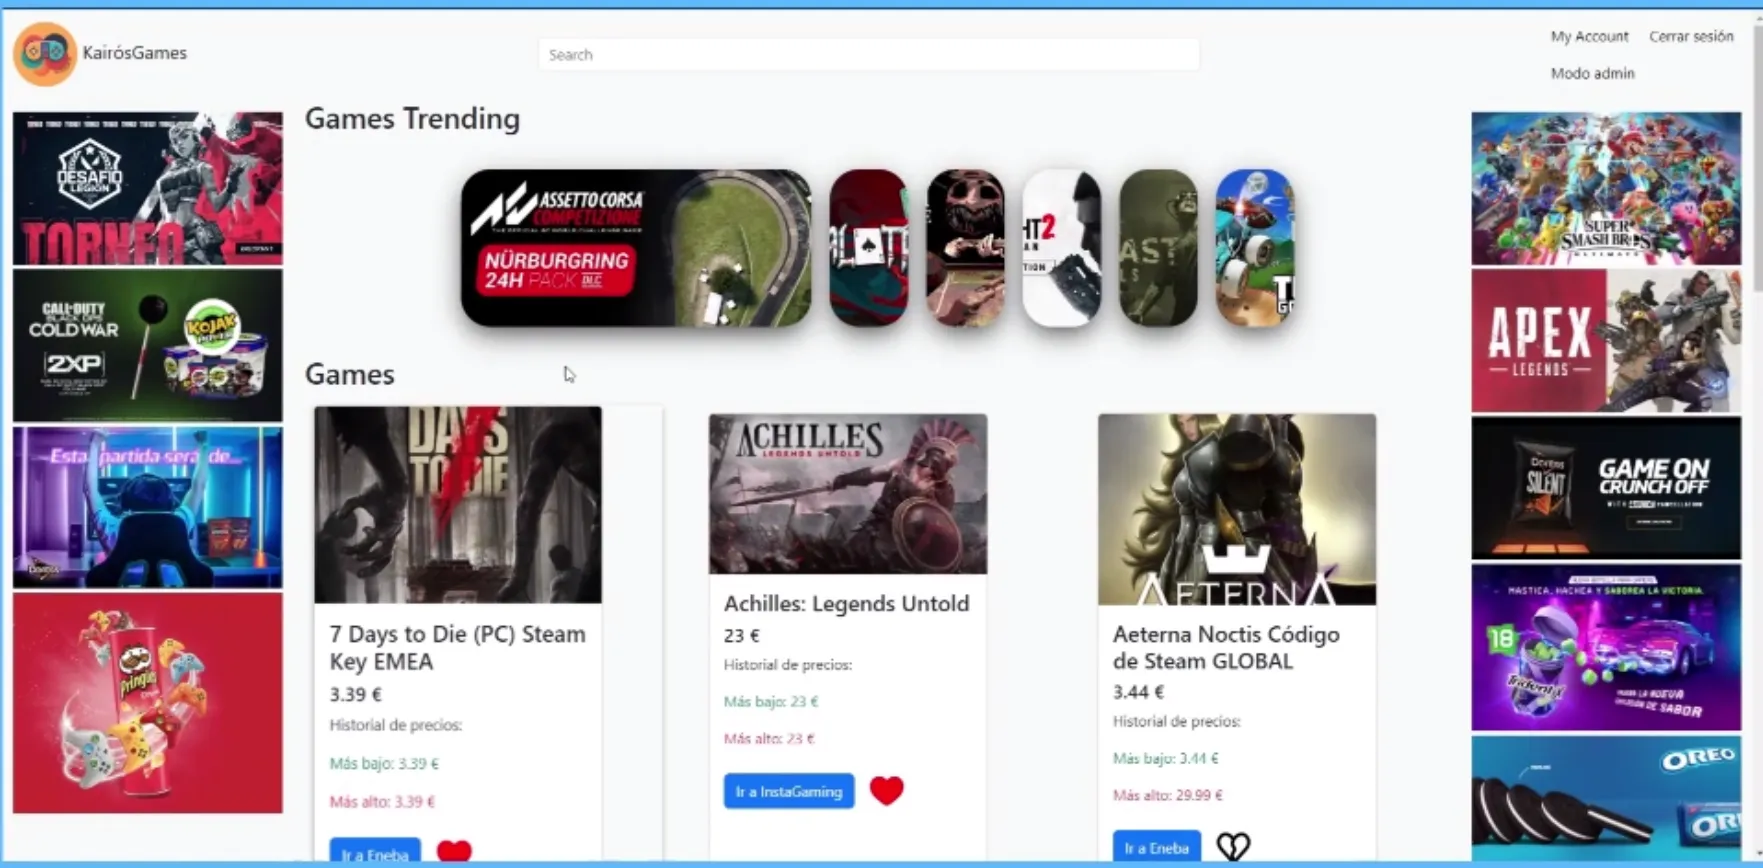Favorite Aeterna Noctis with outlined heart
1763x868 pixels.
point(1232,846)
